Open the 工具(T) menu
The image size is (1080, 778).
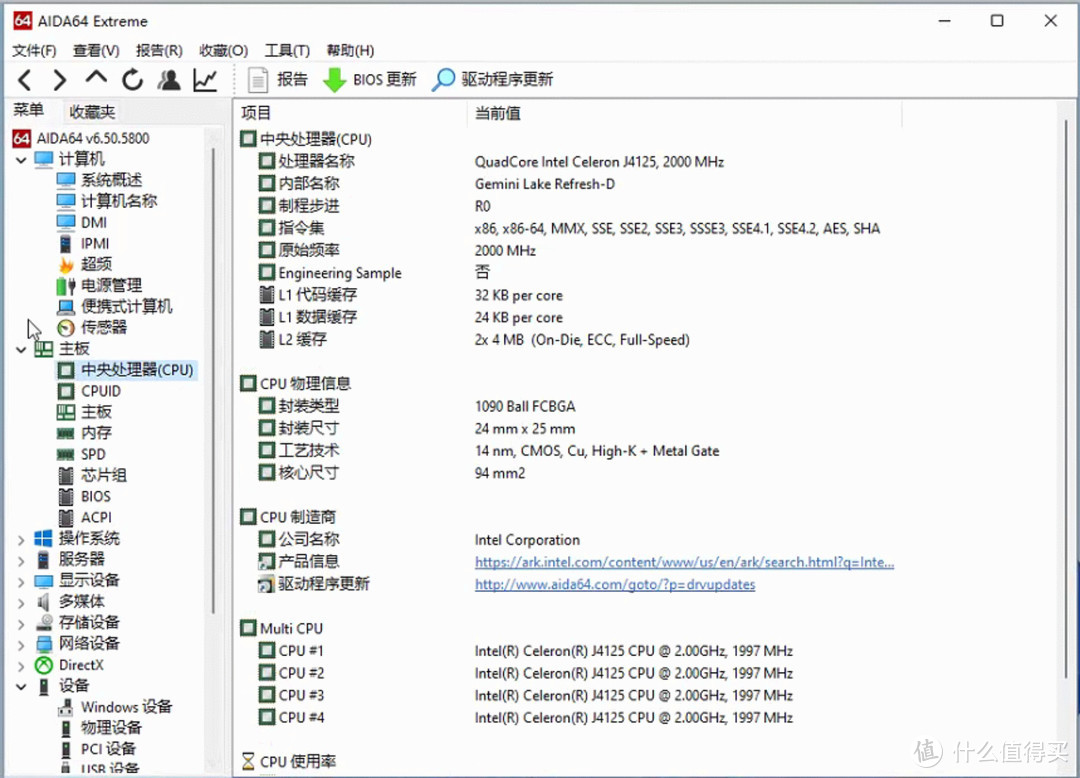point(287,50)
